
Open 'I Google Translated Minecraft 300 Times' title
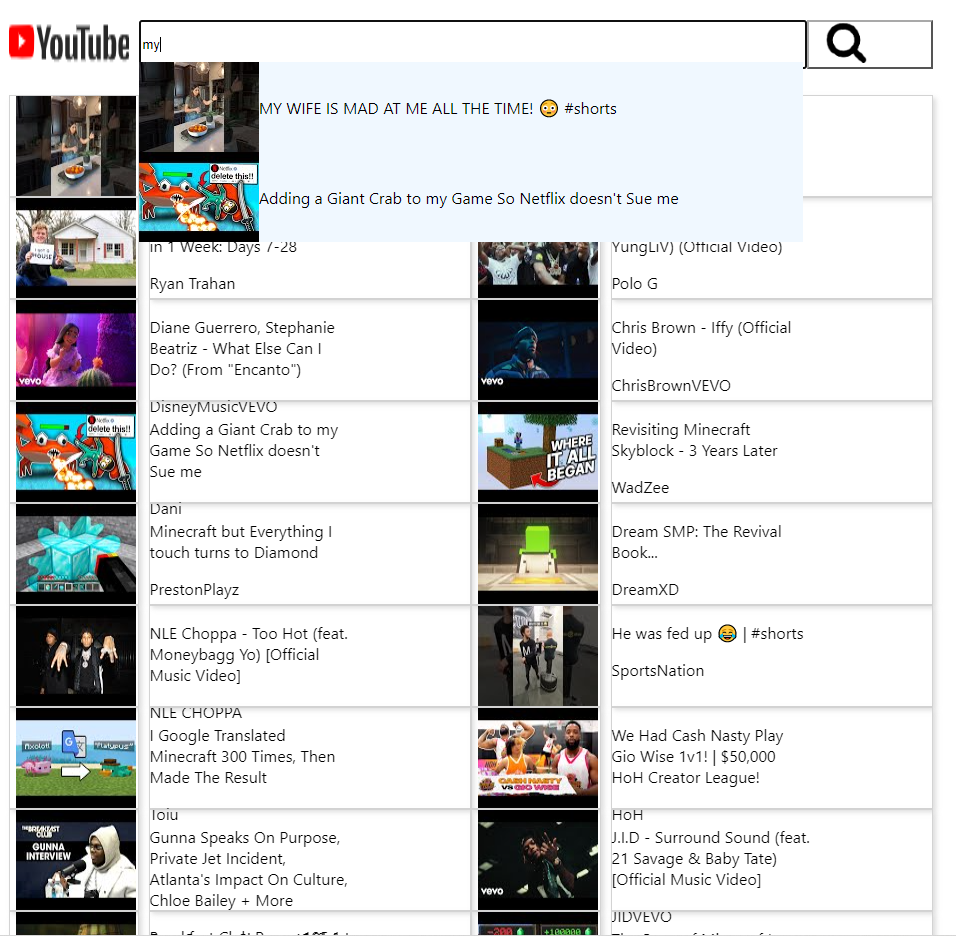click(243, 757)
